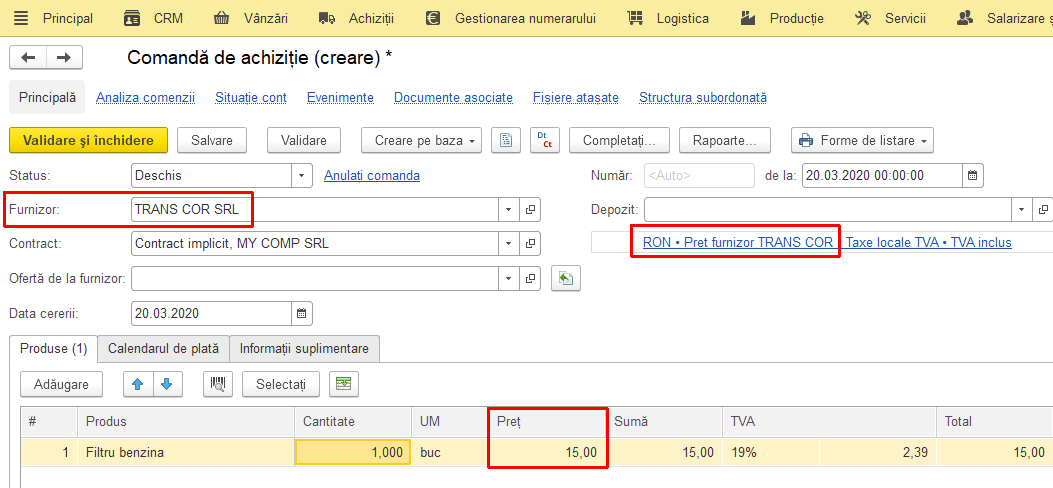Viewport: 1053px width, 488px height.
Task: Select the Filtru benzina product cell
Action: click(x=187, y=453)
